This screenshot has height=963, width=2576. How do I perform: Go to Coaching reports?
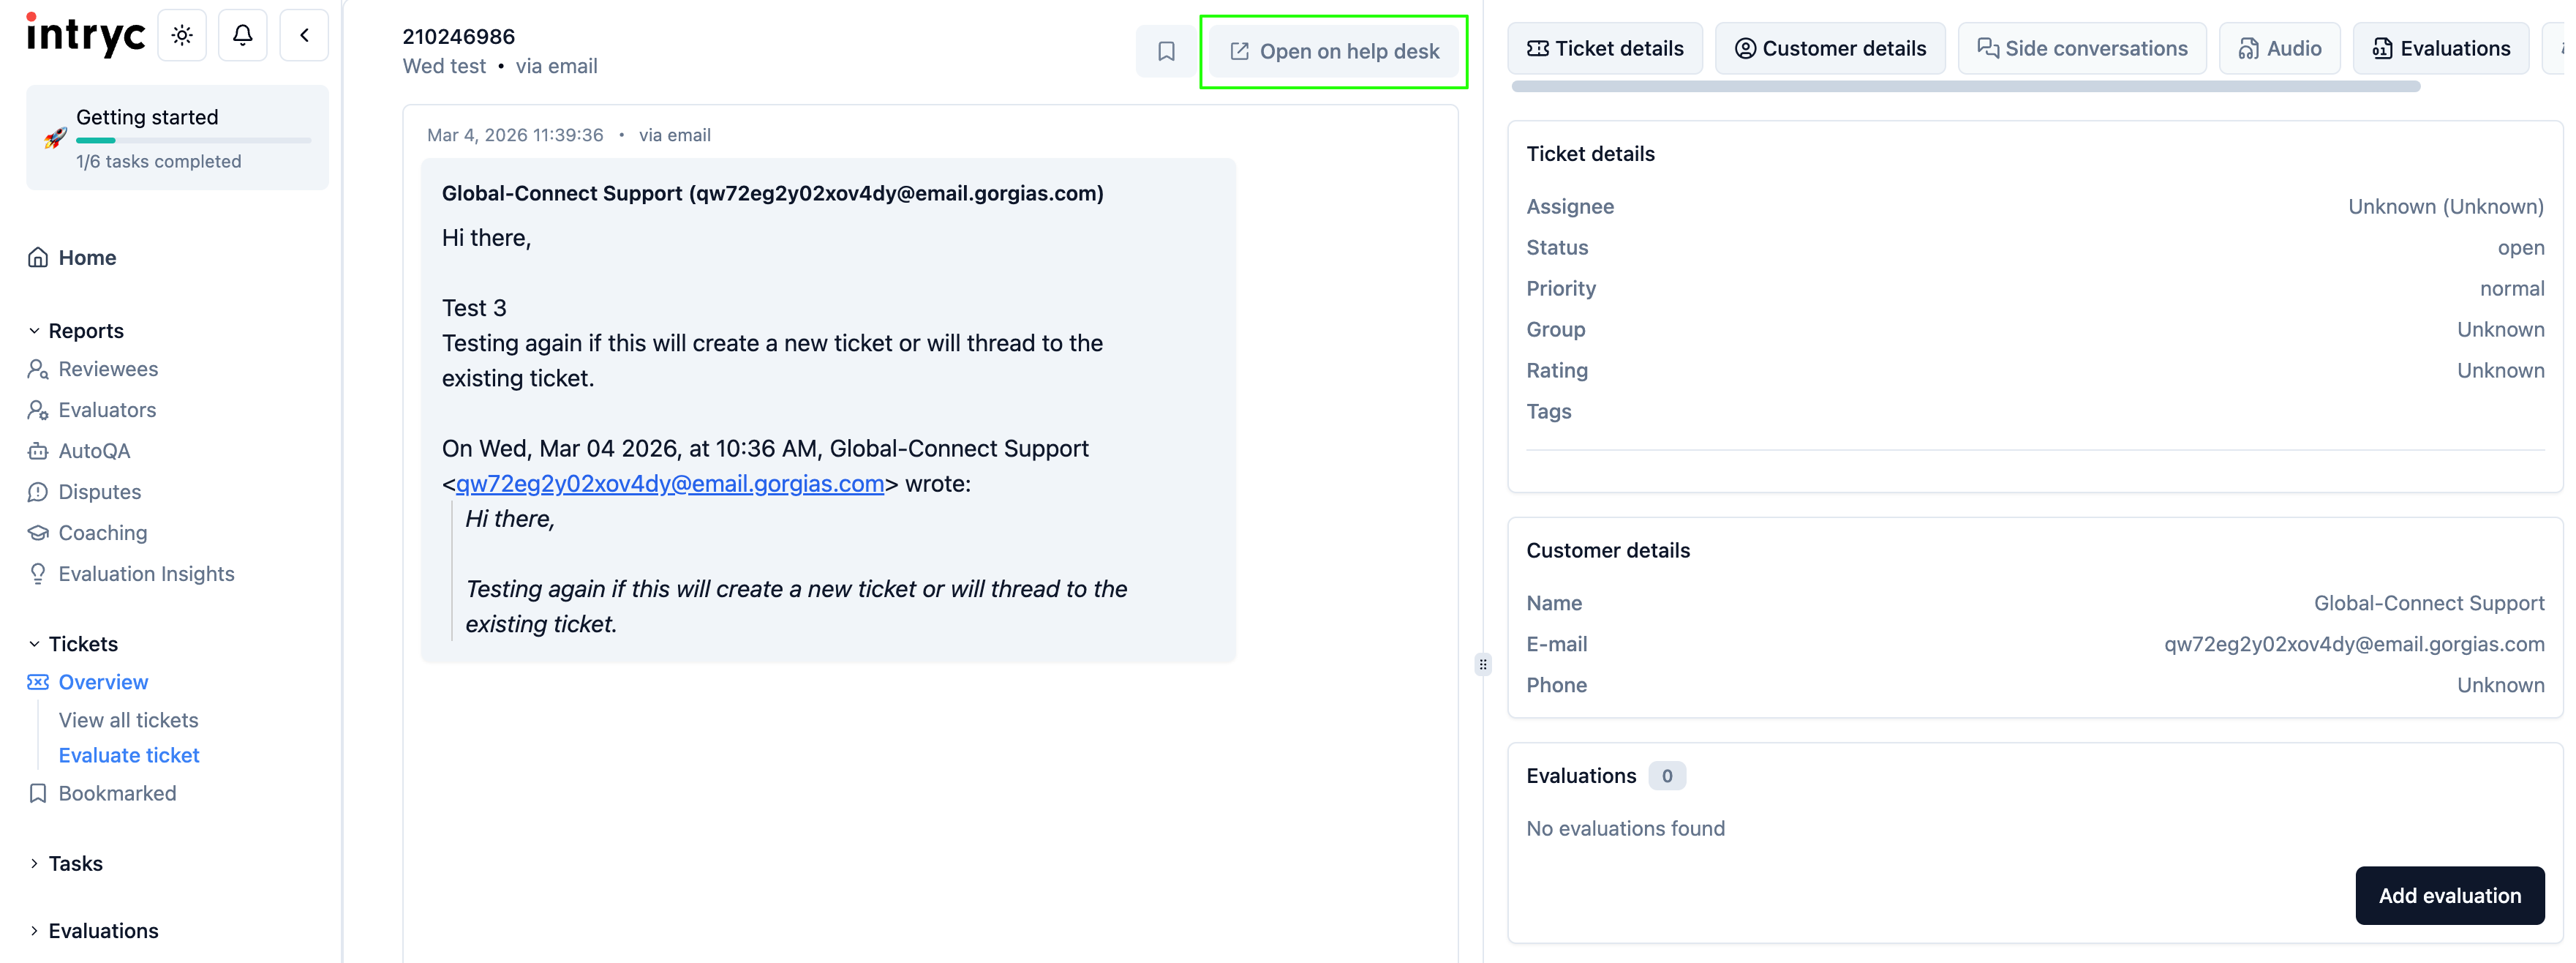click(x=102, y=533)
